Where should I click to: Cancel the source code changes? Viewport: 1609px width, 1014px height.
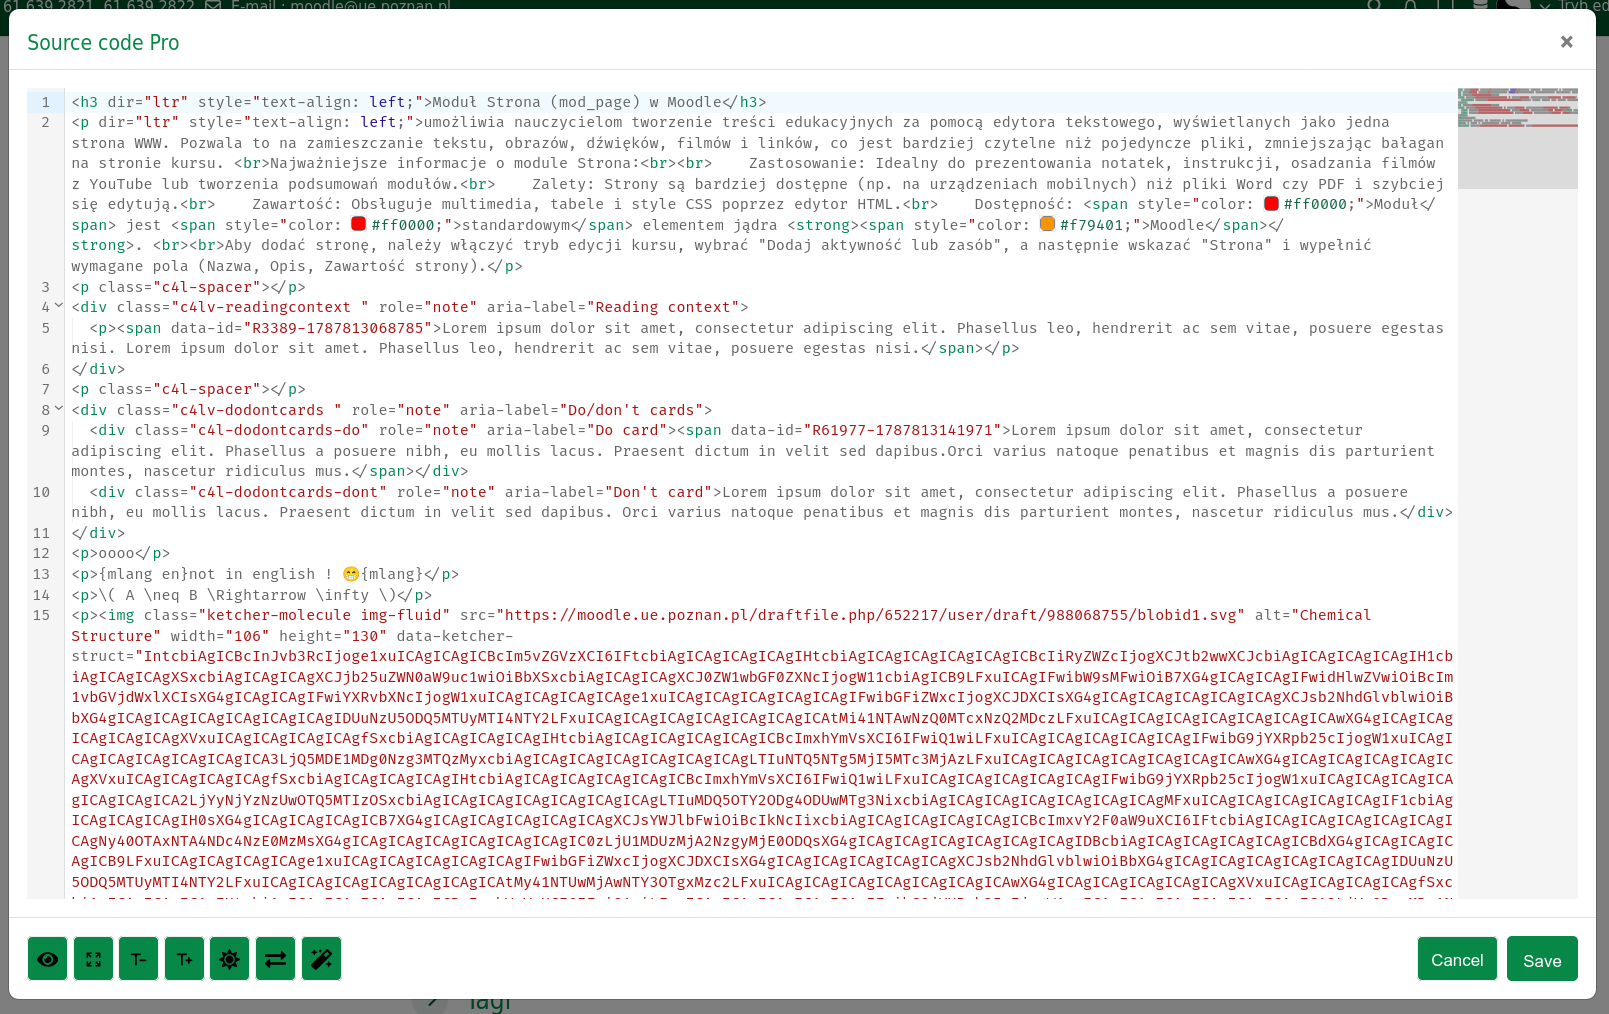click(1457, 959)
